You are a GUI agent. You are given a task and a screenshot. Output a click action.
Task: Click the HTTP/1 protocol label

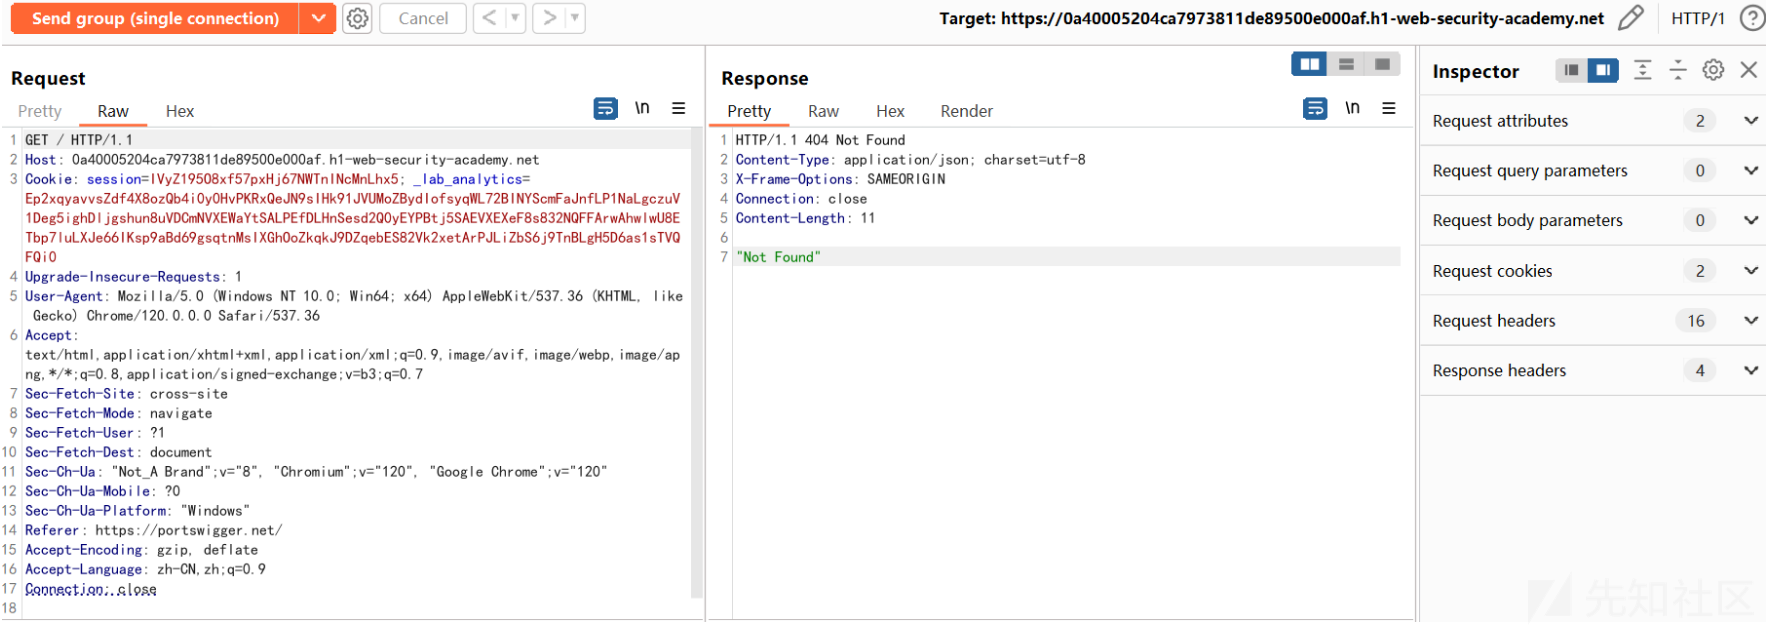click(1698, 18)
